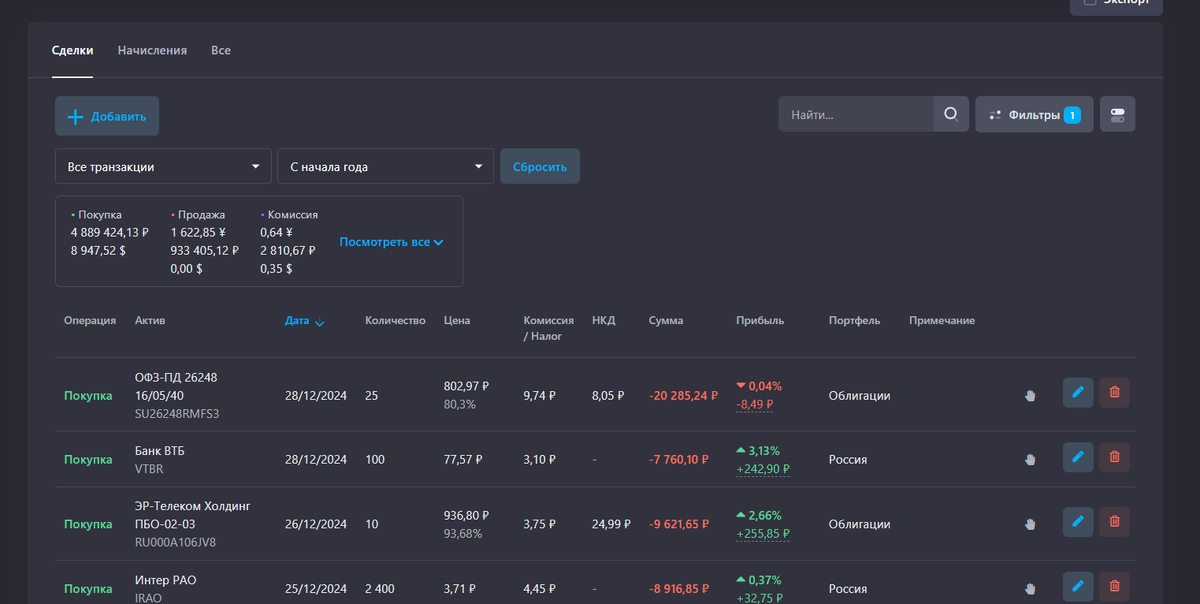The image size is (1200, 604).
Task: Delete the Интер РАО transaction
Action: (x=1115, y=586)
